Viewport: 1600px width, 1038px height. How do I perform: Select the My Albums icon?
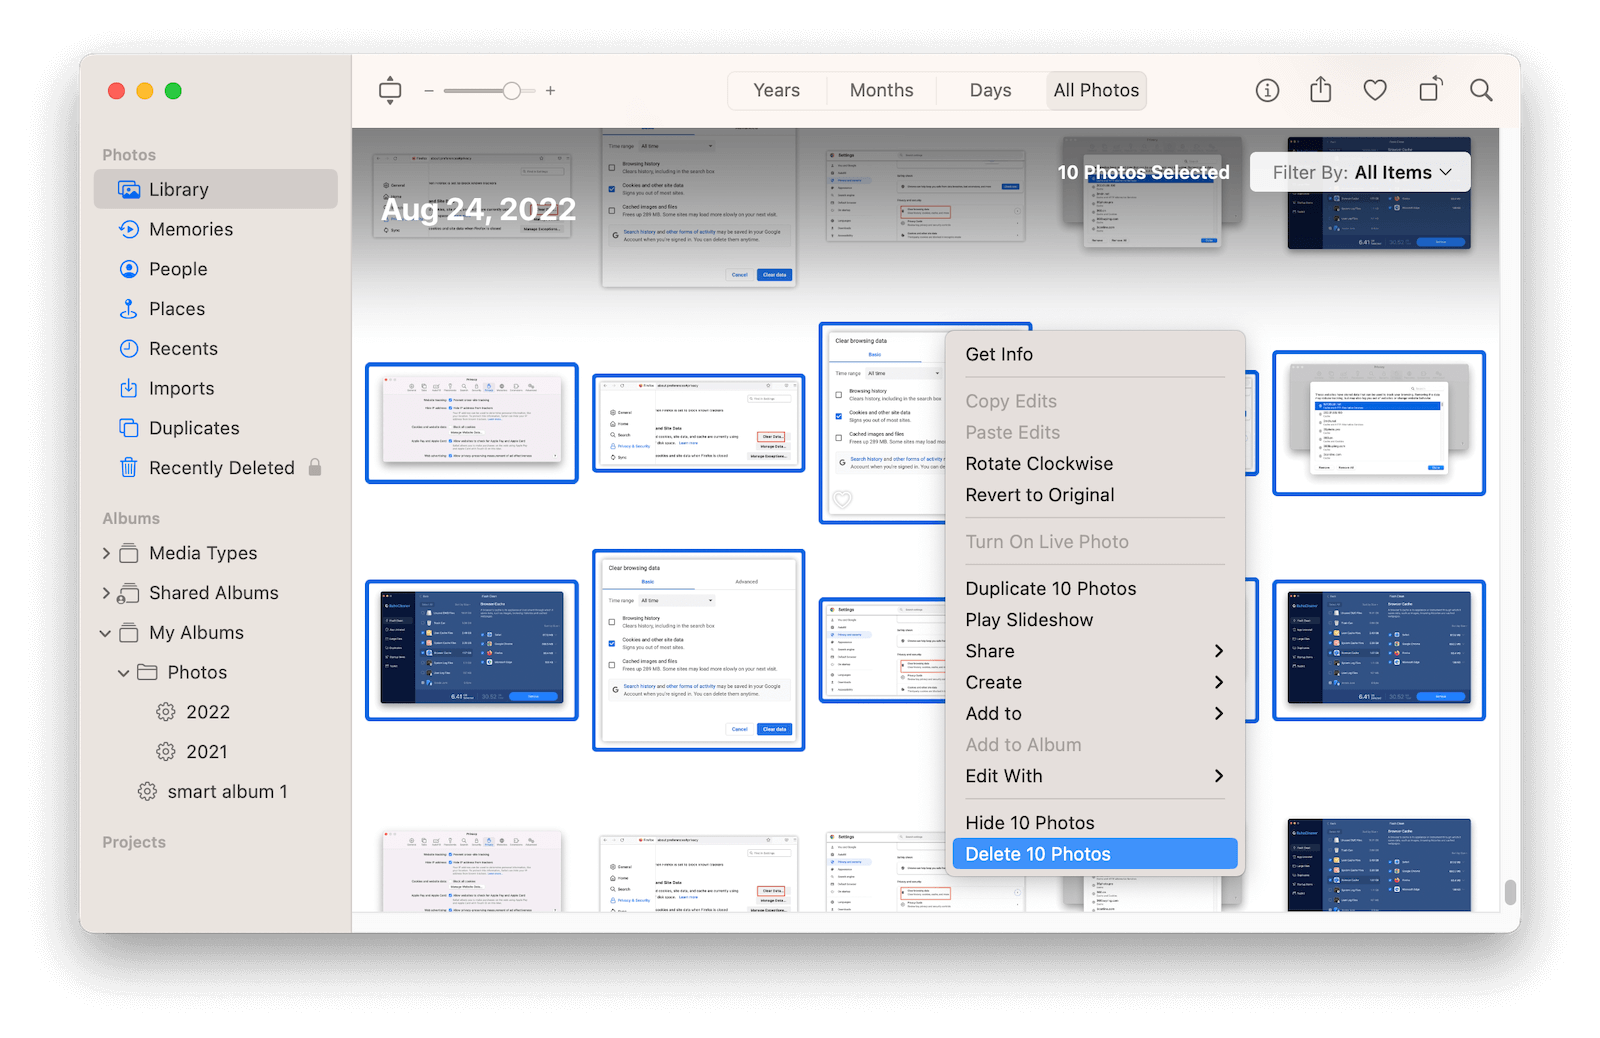point(129,633)
